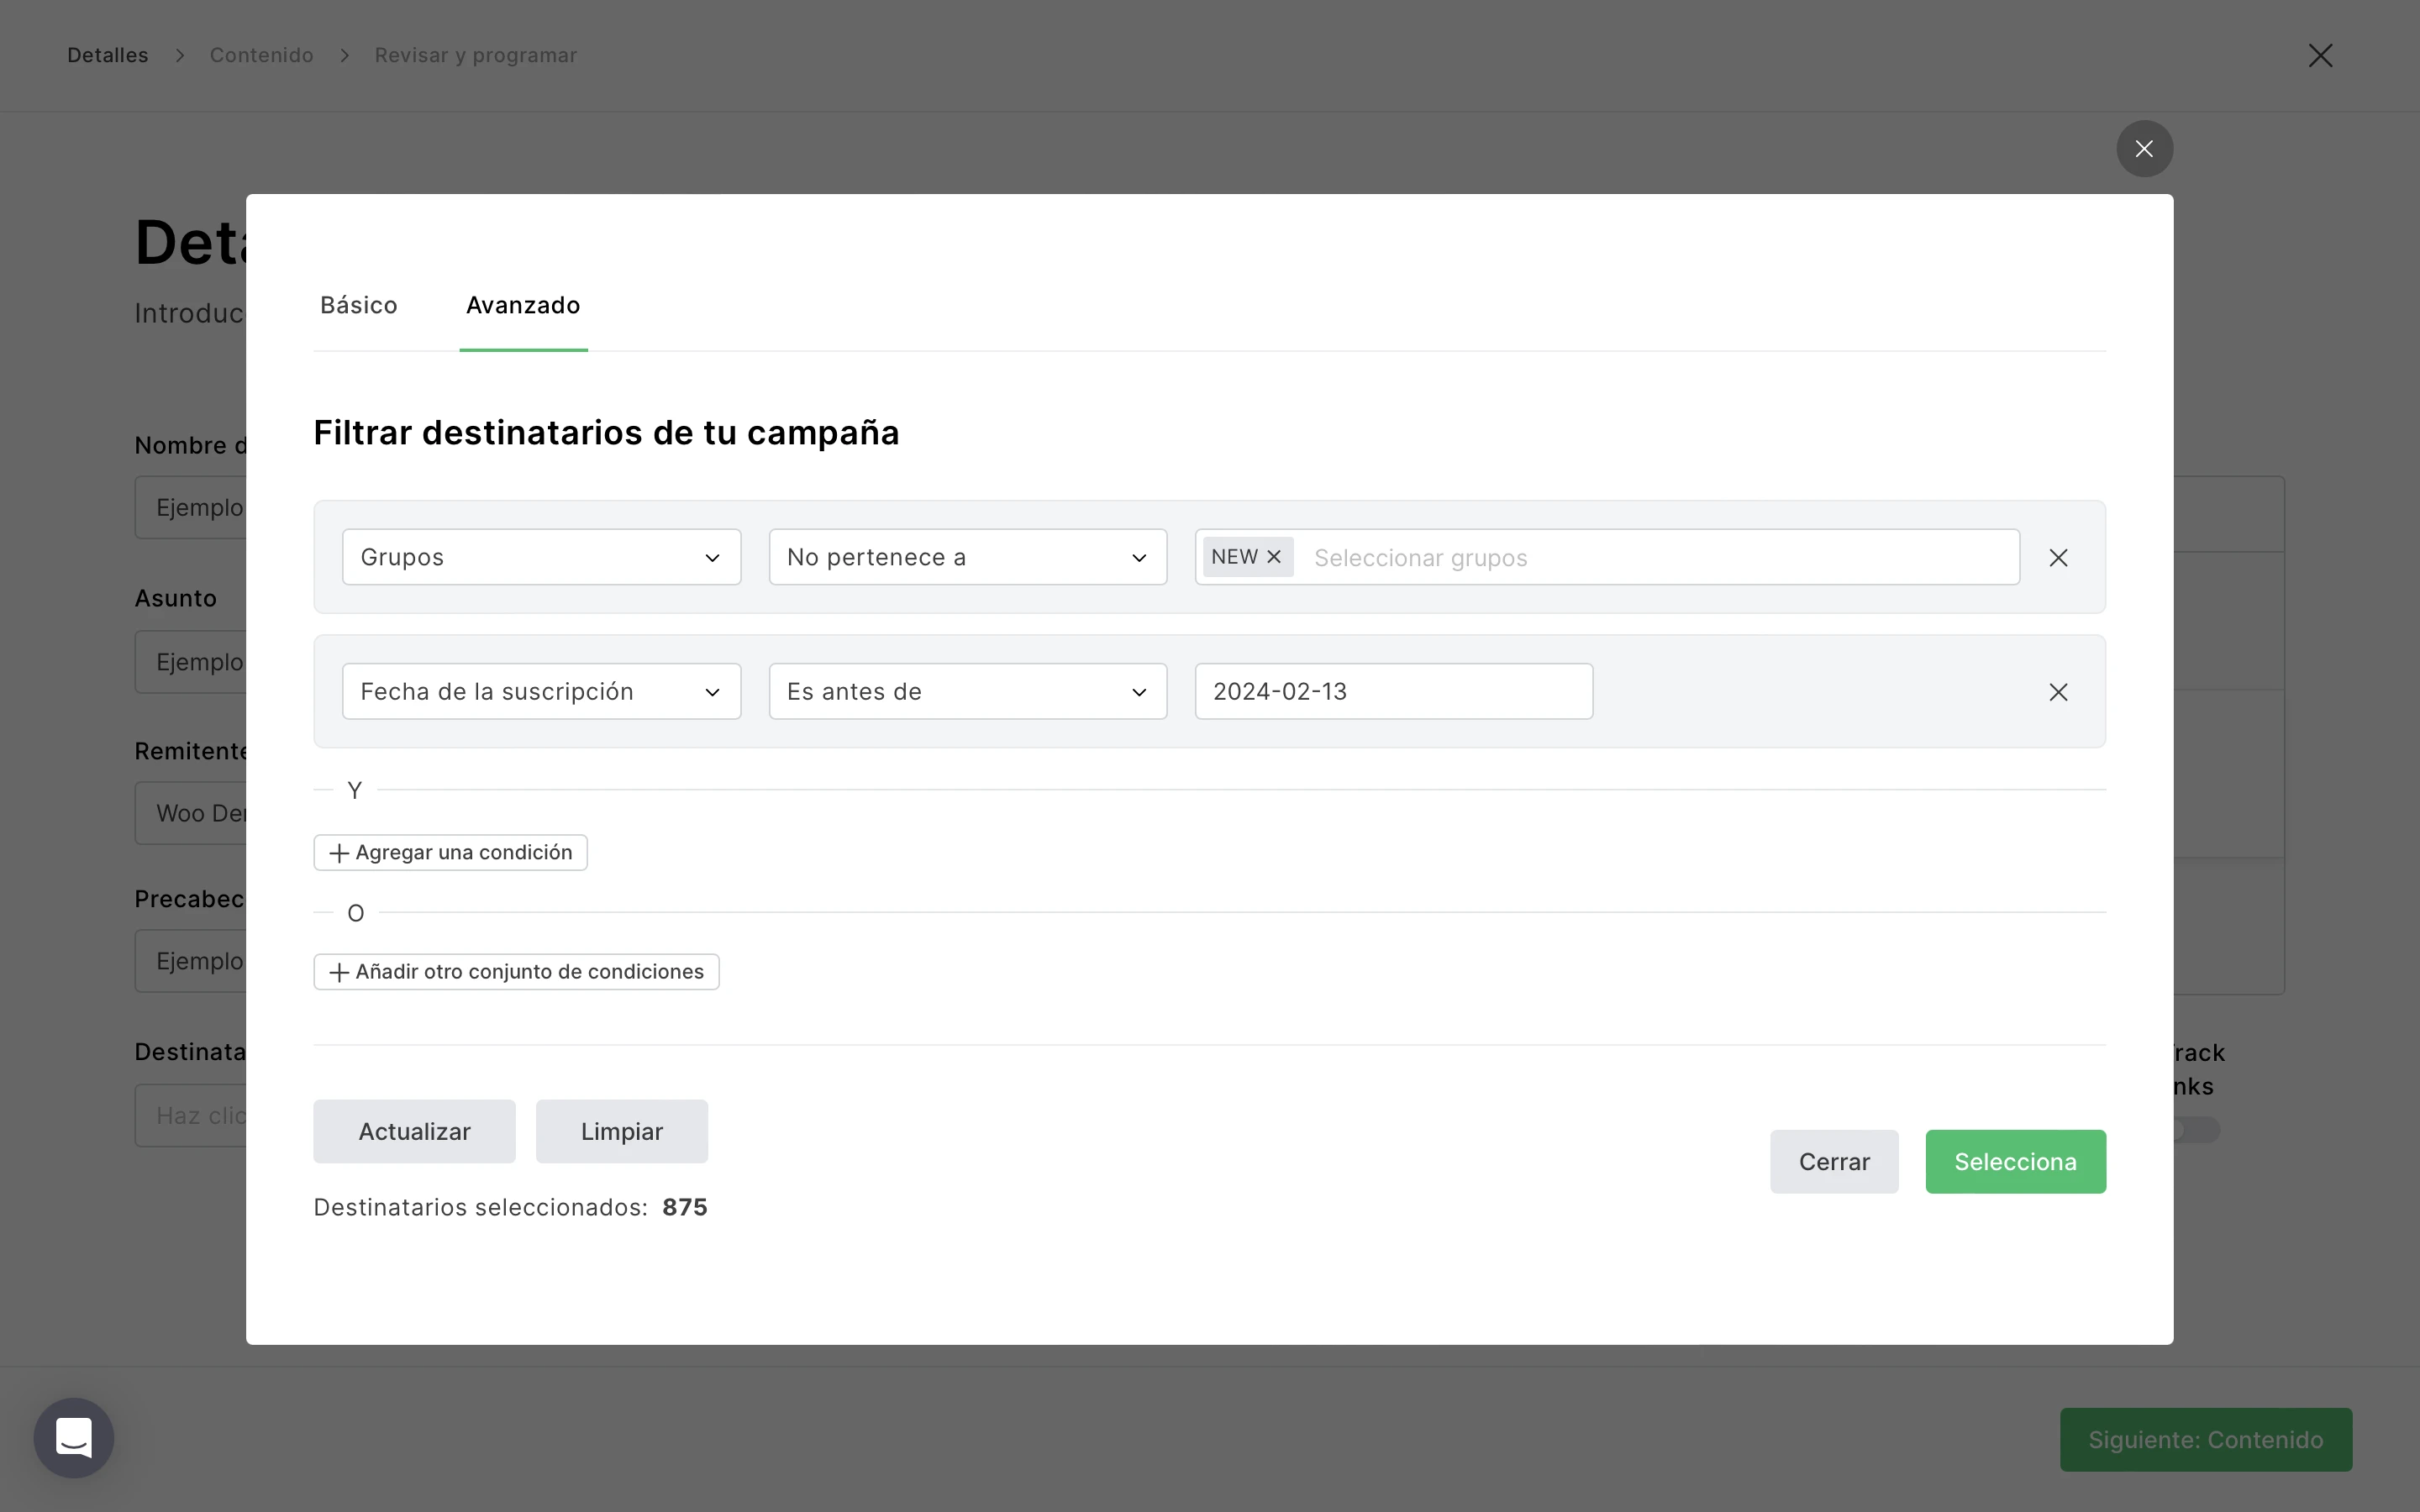Delete the Fecha de la suscripción condition
The image size is (2420, 1512).
2057,692
